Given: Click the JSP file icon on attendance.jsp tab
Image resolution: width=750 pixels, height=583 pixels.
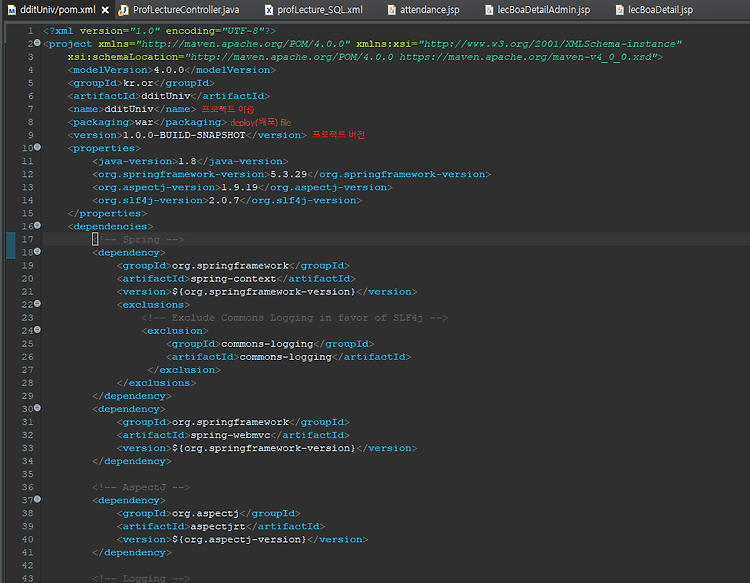Looking at the screenshot, I should click(391, 10).
